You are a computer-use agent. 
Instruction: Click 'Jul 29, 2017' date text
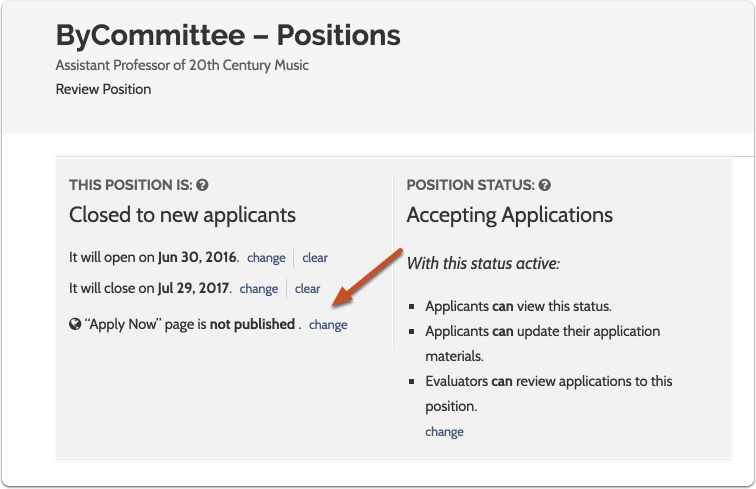[x=194, y=288]
